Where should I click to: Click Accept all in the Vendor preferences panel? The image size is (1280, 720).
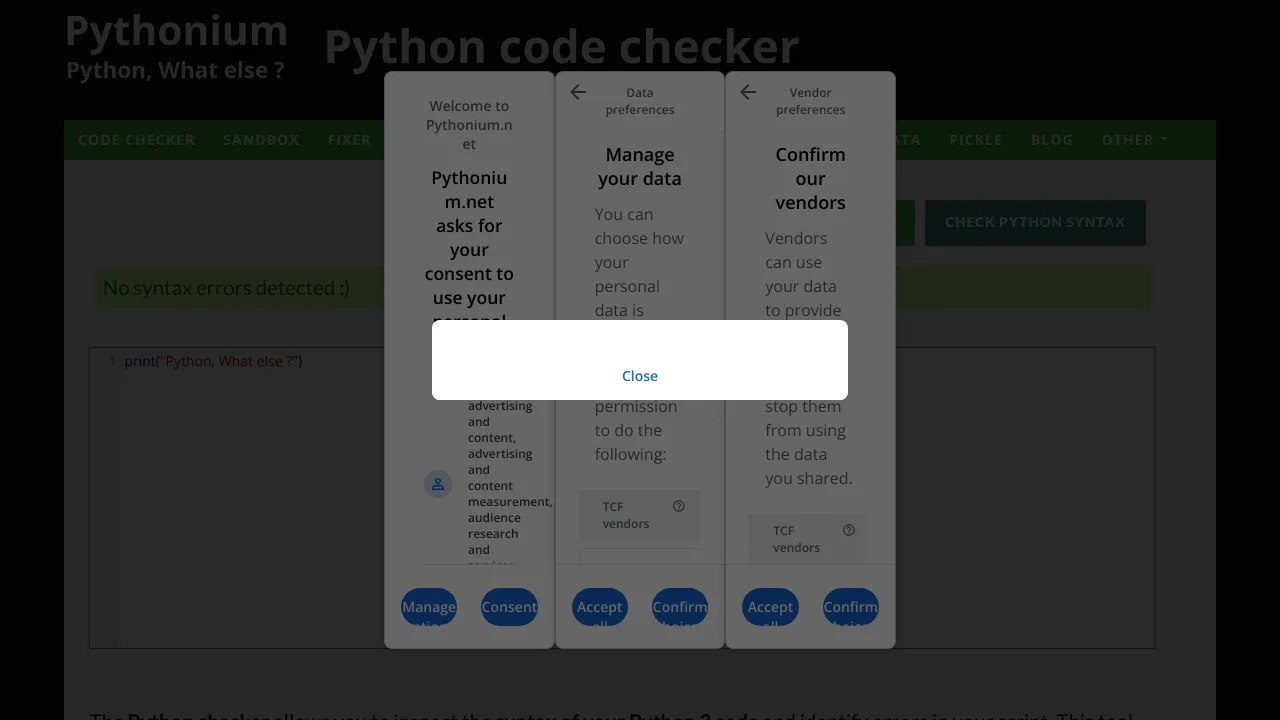(770, 607)
